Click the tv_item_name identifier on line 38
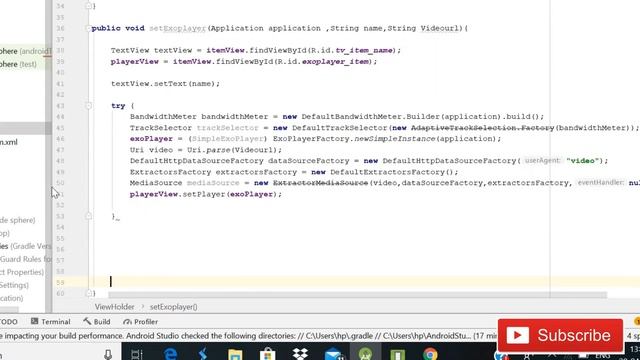Viewport: 640px width, 360px height. point(364,51)
